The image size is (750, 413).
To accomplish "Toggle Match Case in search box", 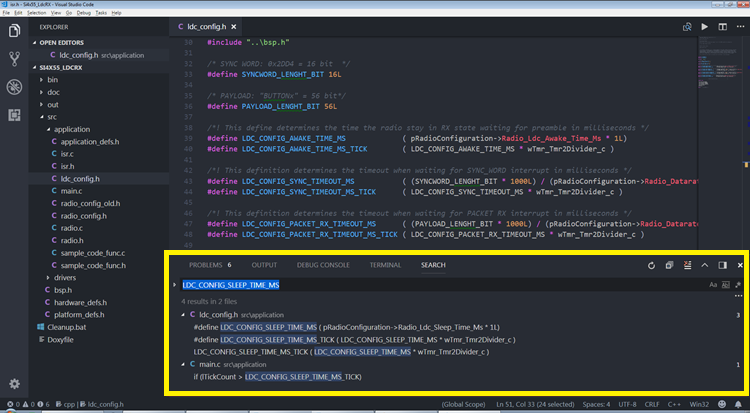I will 712,285.
